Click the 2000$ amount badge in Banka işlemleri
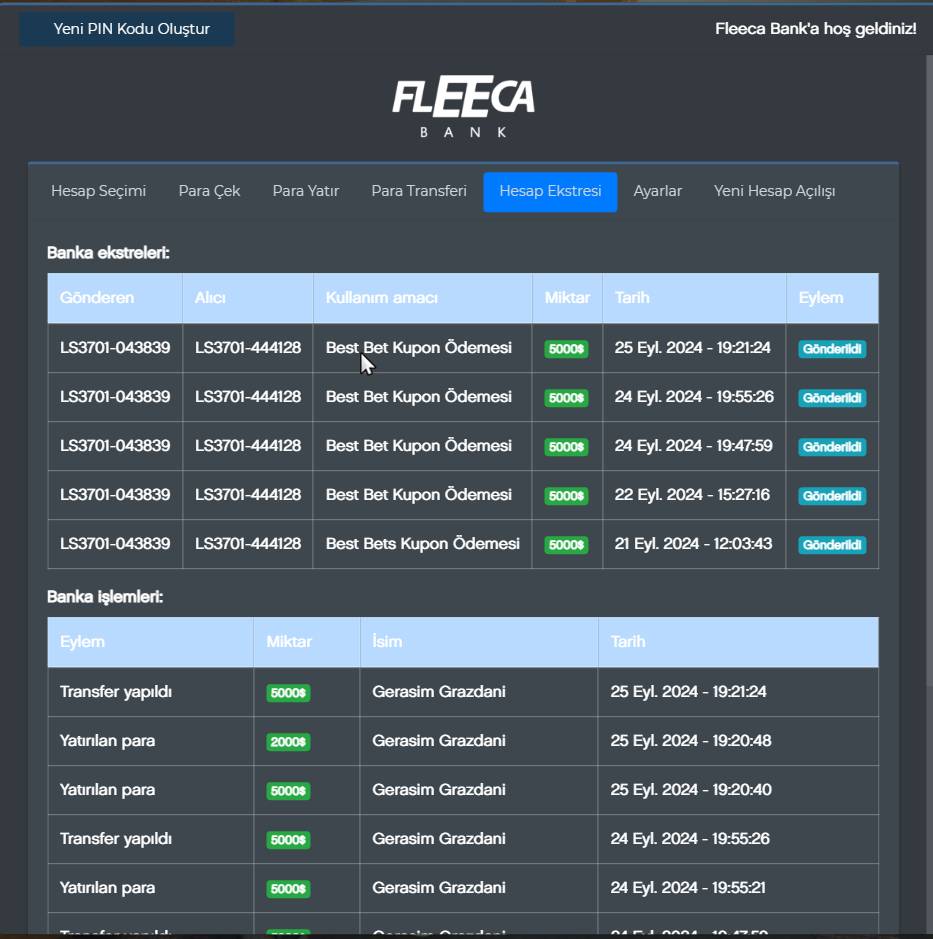This screenshot has width=933, height=939. 288,742
